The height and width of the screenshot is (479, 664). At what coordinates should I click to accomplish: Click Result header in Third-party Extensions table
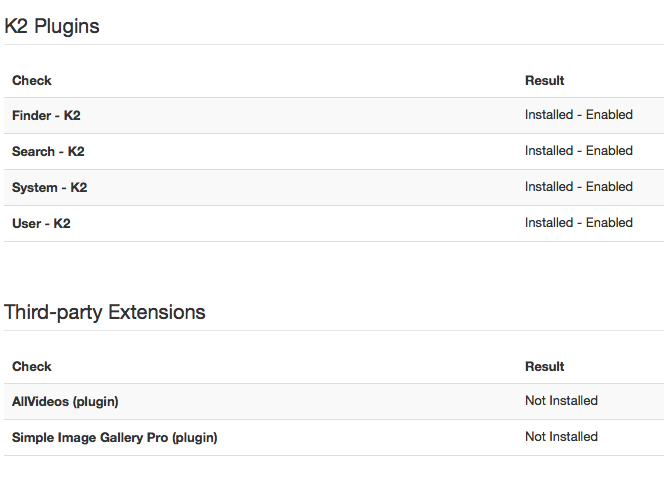pos(545,366)
